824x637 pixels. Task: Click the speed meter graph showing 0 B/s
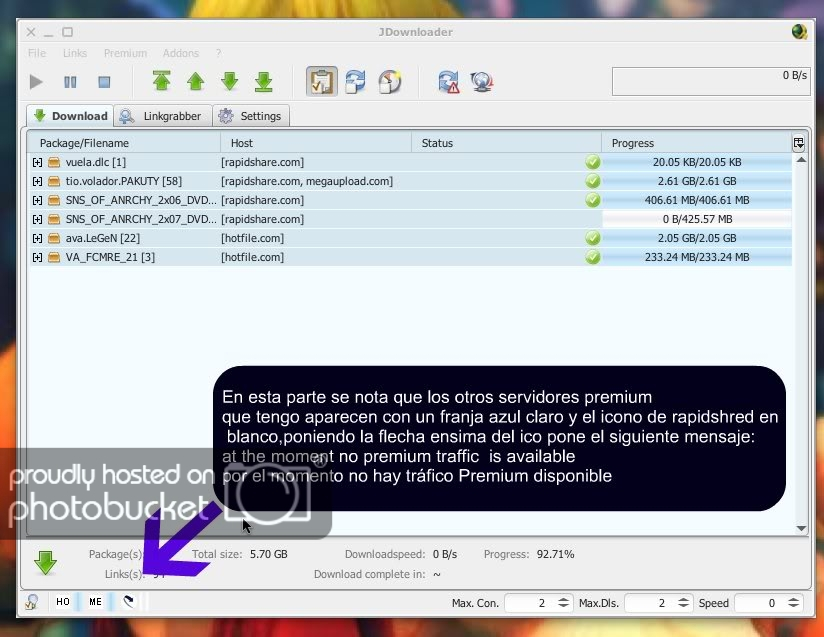[710, 81]
